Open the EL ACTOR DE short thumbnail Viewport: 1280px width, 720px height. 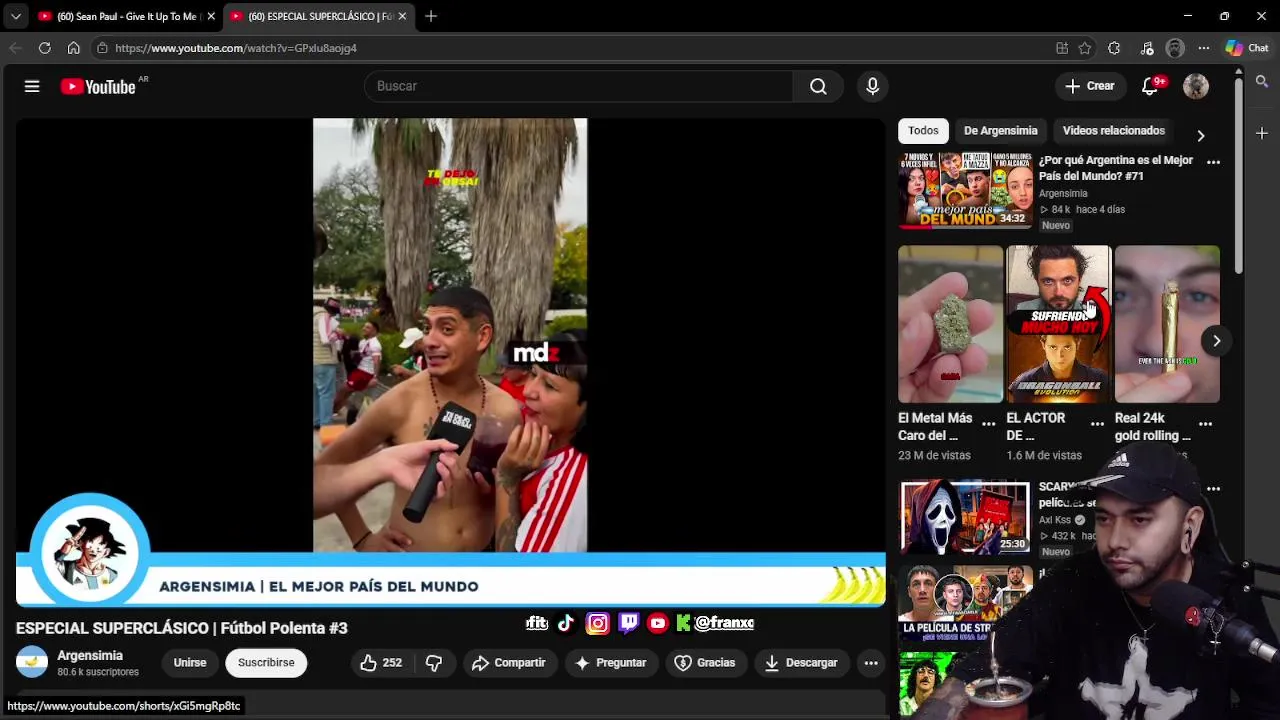[x=1058, y=324]
